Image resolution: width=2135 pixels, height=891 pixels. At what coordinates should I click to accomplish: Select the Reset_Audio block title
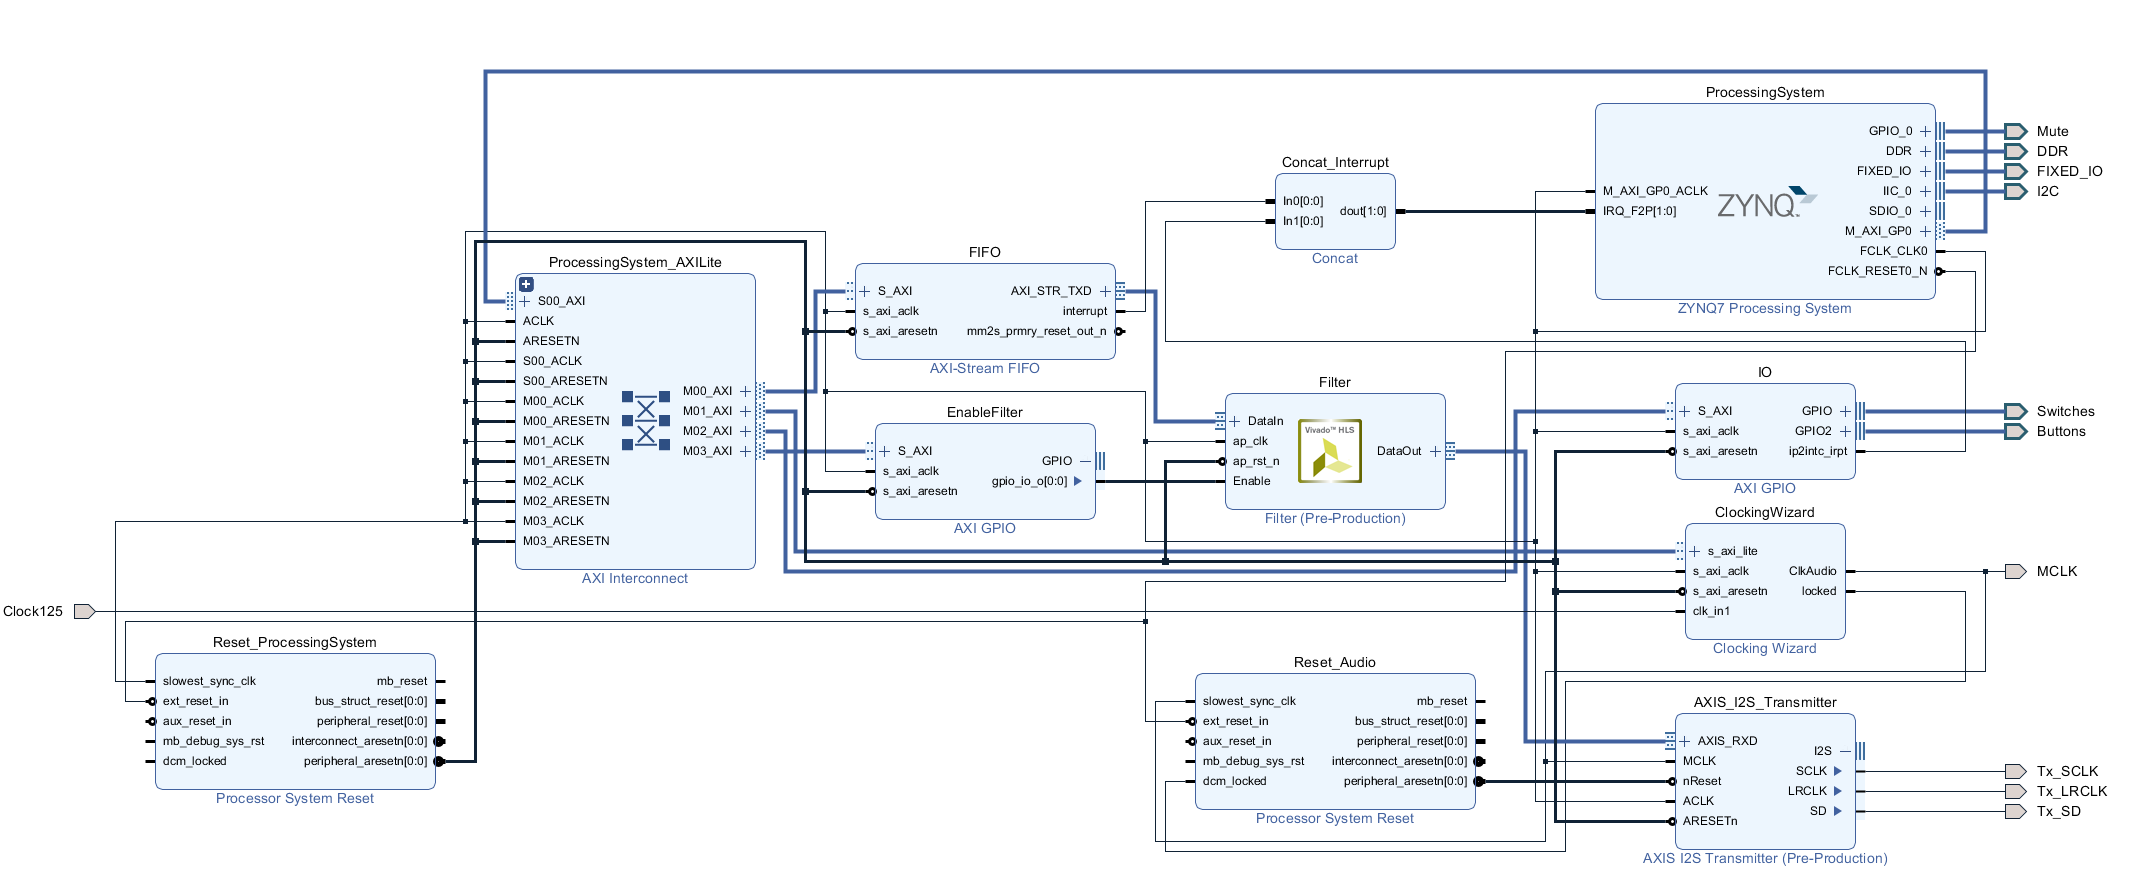(1334, 662)
